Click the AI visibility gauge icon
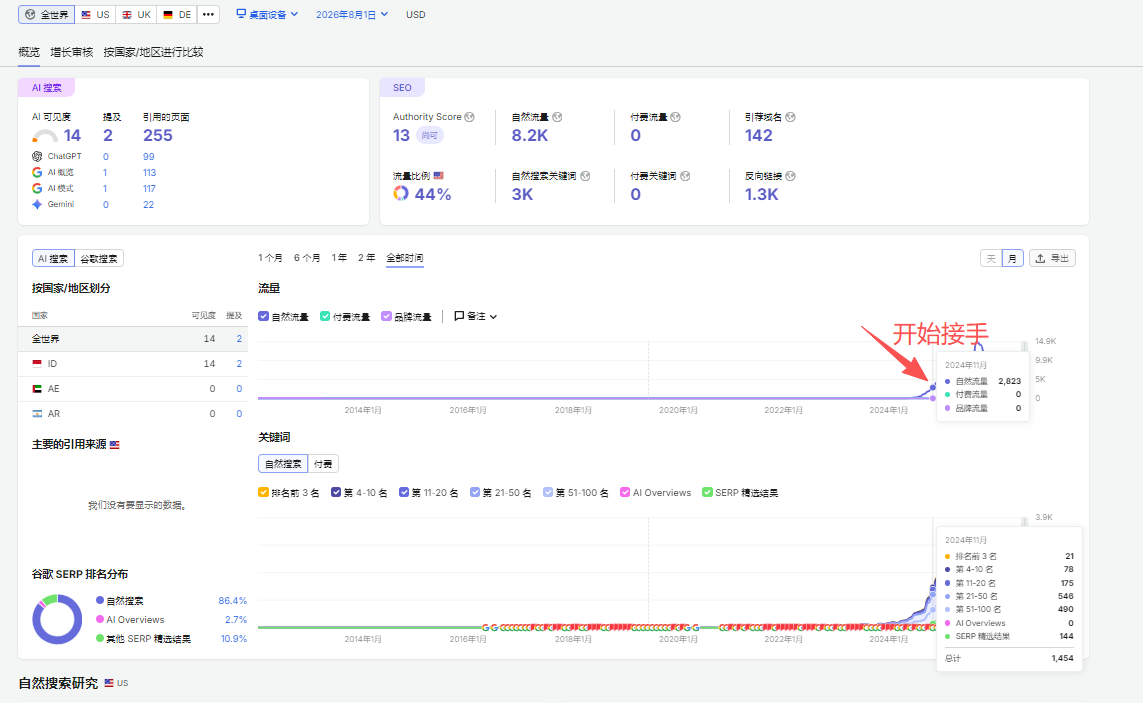Screen dimensions: 1143x703 [x=44, y=136]
